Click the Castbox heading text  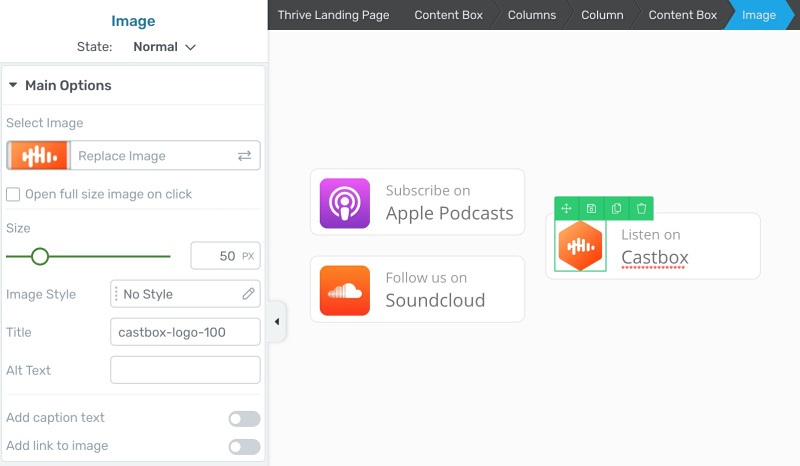655,257
